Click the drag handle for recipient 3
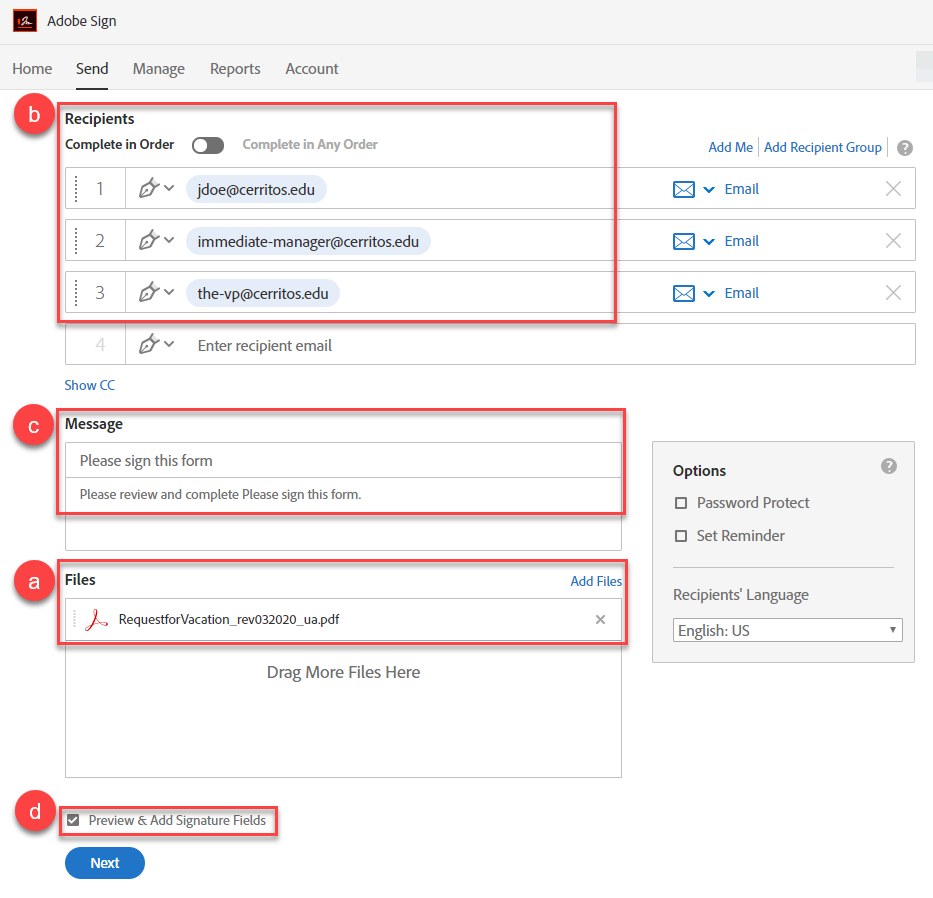Image resolution: width=933 pixels, height=898 pixels. click(x=76, y=293)
